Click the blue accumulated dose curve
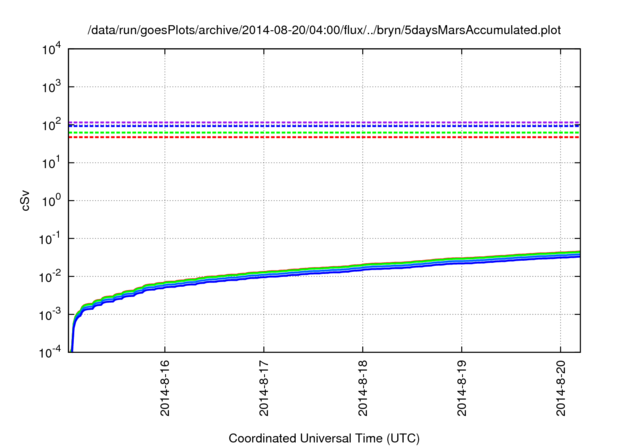Screen dimensions: 640x448 327,272
